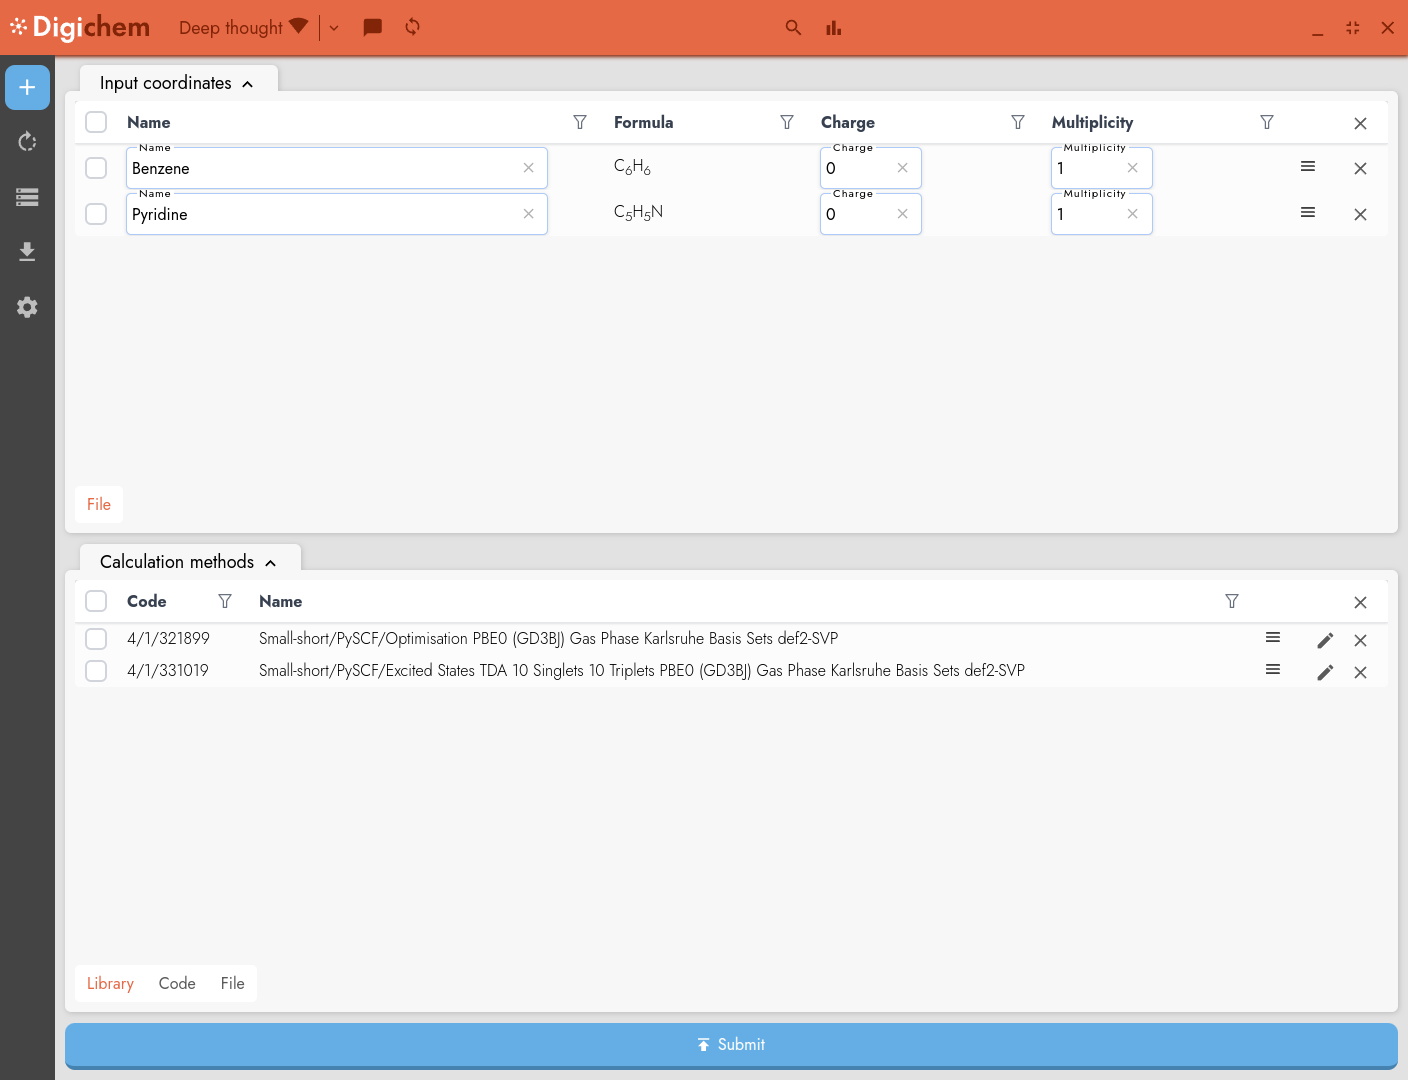Select checkbox for method 4/1/331019
The height and width of the screenshot is (1080, 1408).
(96, 671)
